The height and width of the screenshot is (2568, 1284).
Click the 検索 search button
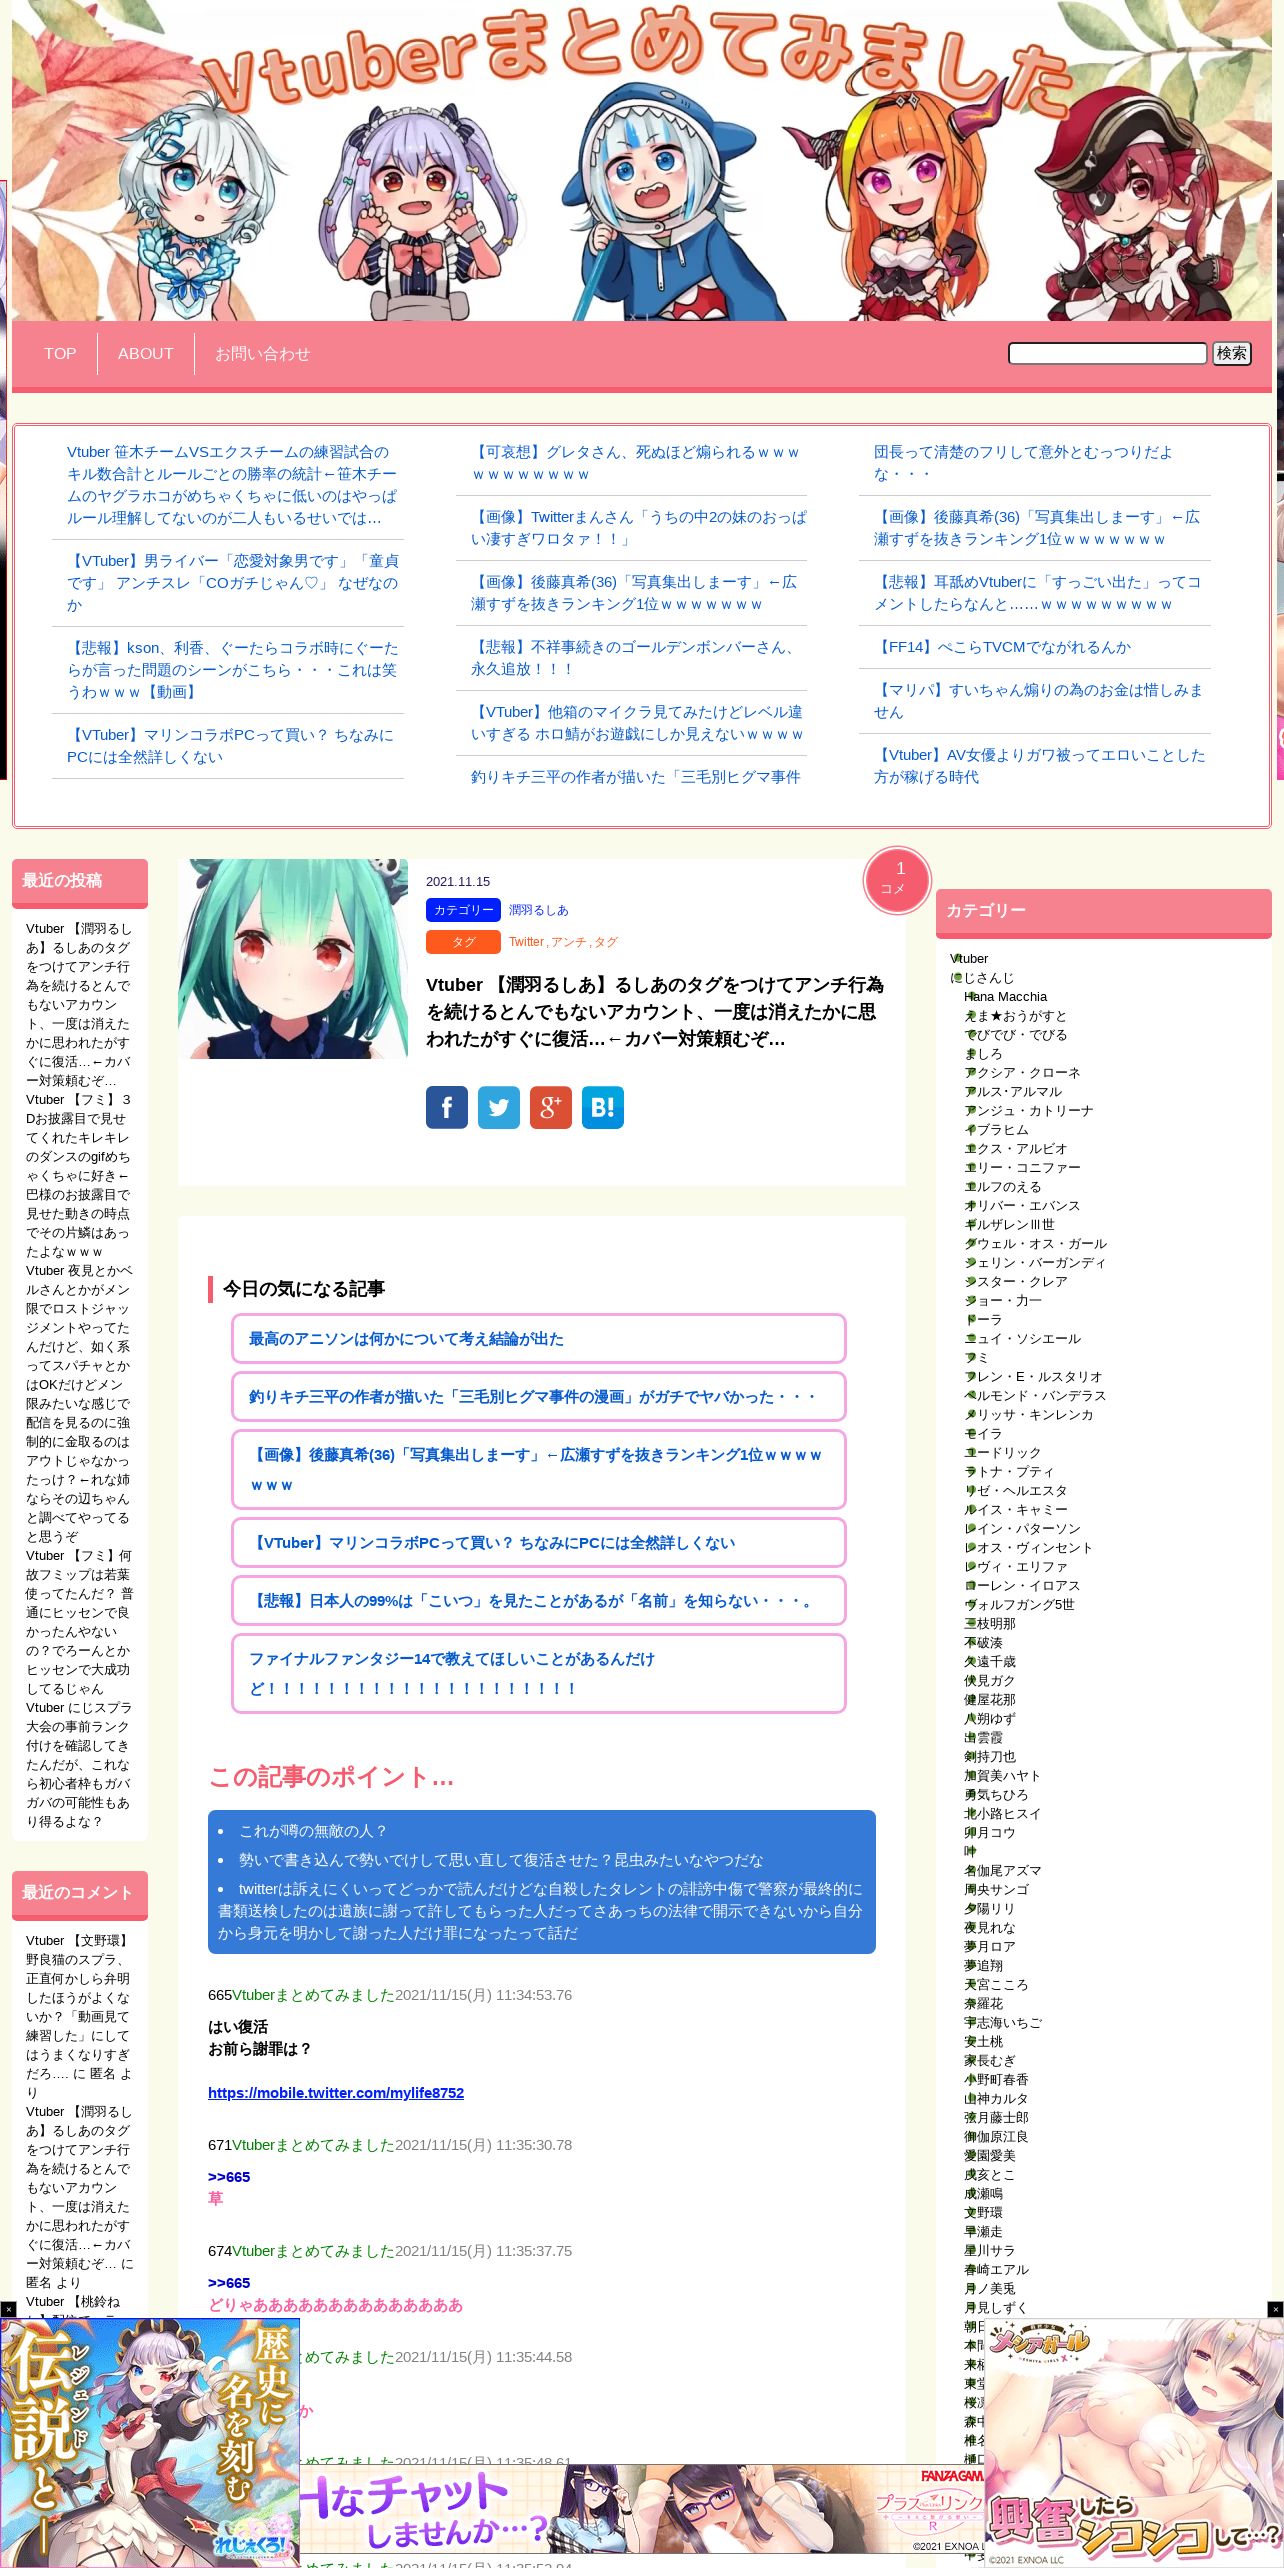click(1231, 353)
